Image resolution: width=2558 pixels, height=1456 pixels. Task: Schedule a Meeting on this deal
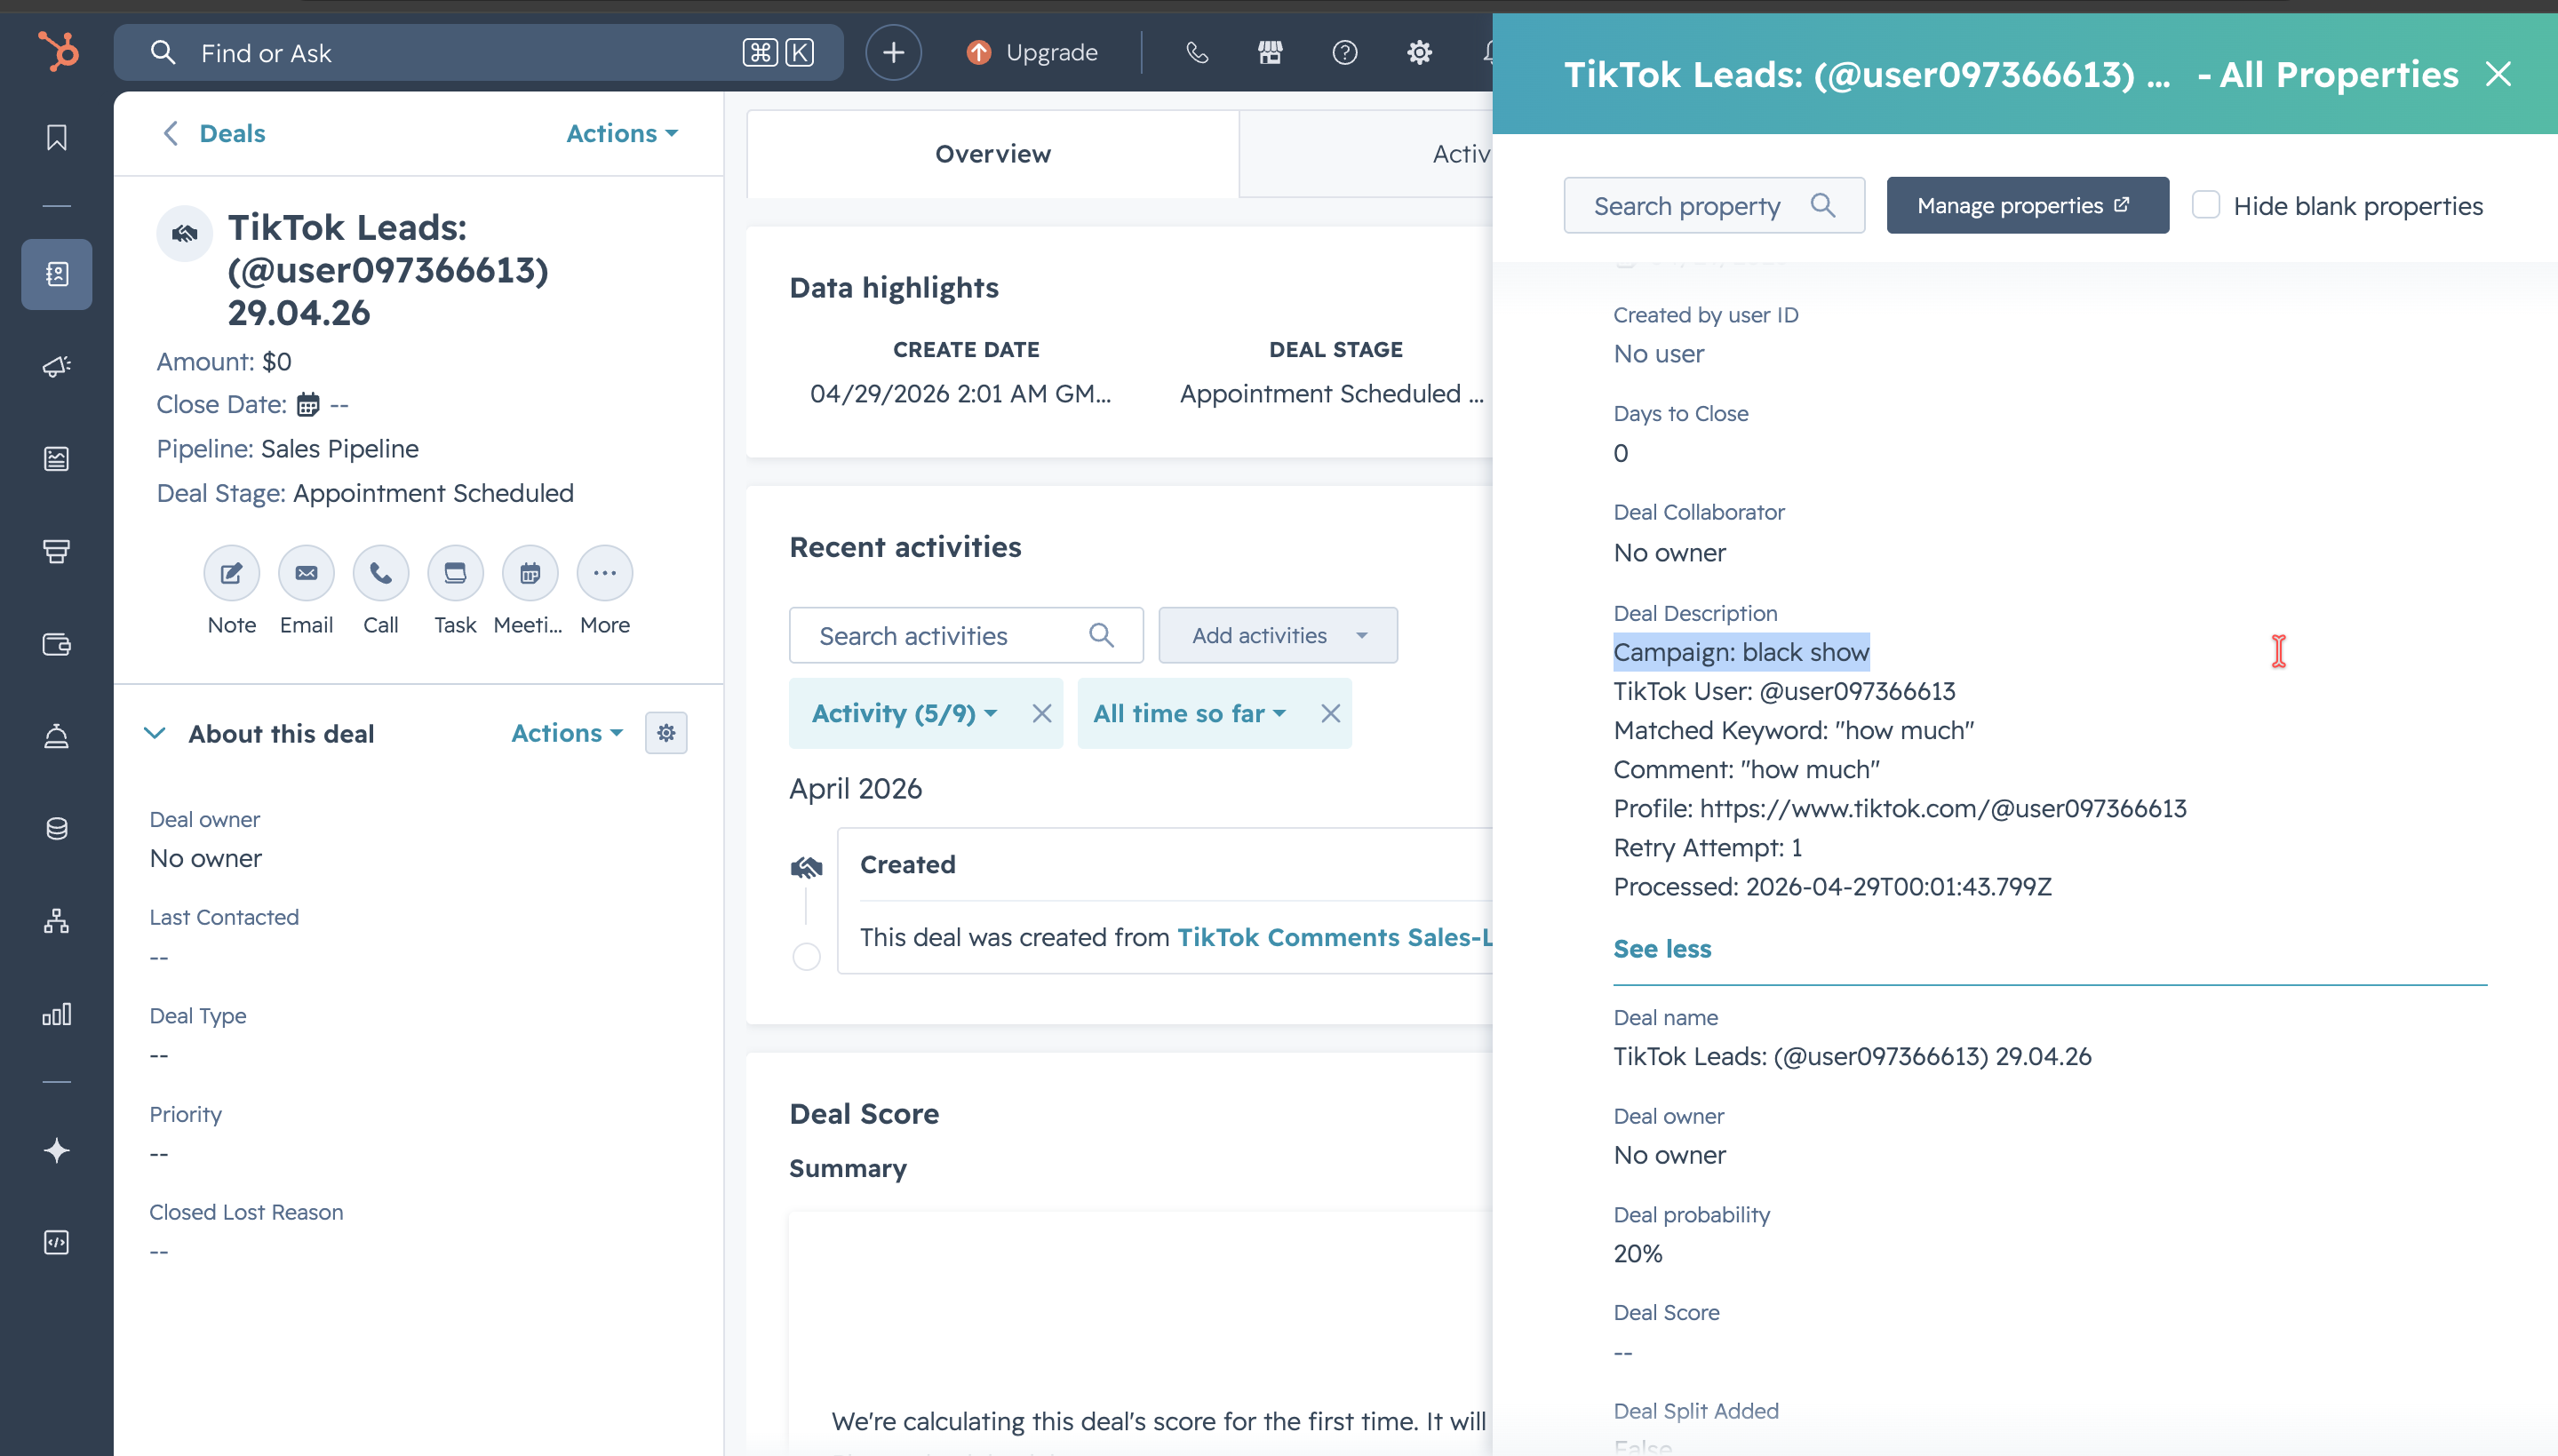tap(530, 573)
